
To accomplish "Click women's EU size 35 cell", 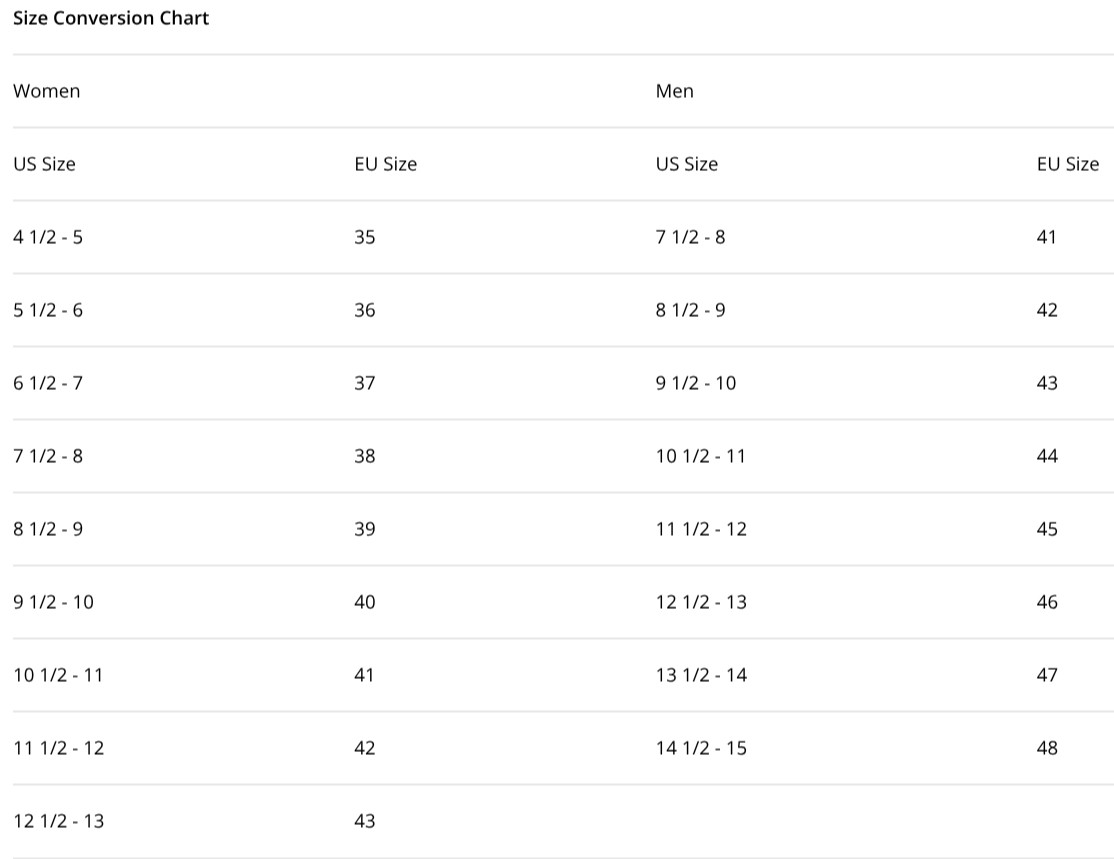I will pyautogui.click(x=365, y=237).
